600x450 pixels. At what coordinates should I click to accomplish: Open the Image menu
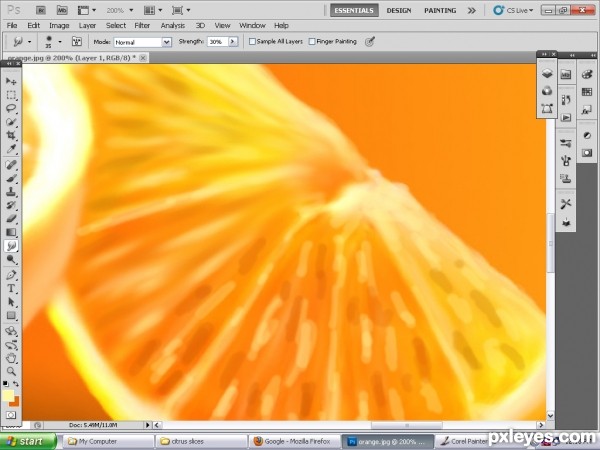pos(59,26)
